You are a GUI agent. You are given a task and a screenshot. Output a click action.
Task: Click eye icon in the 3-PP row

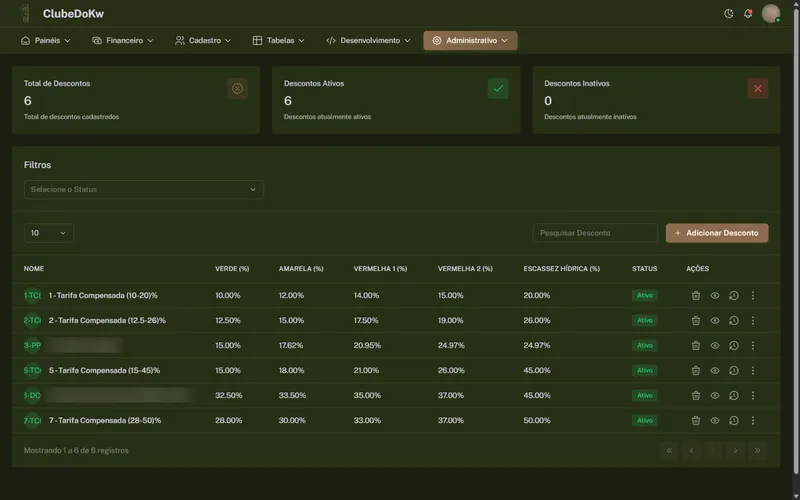click(715, 345)
